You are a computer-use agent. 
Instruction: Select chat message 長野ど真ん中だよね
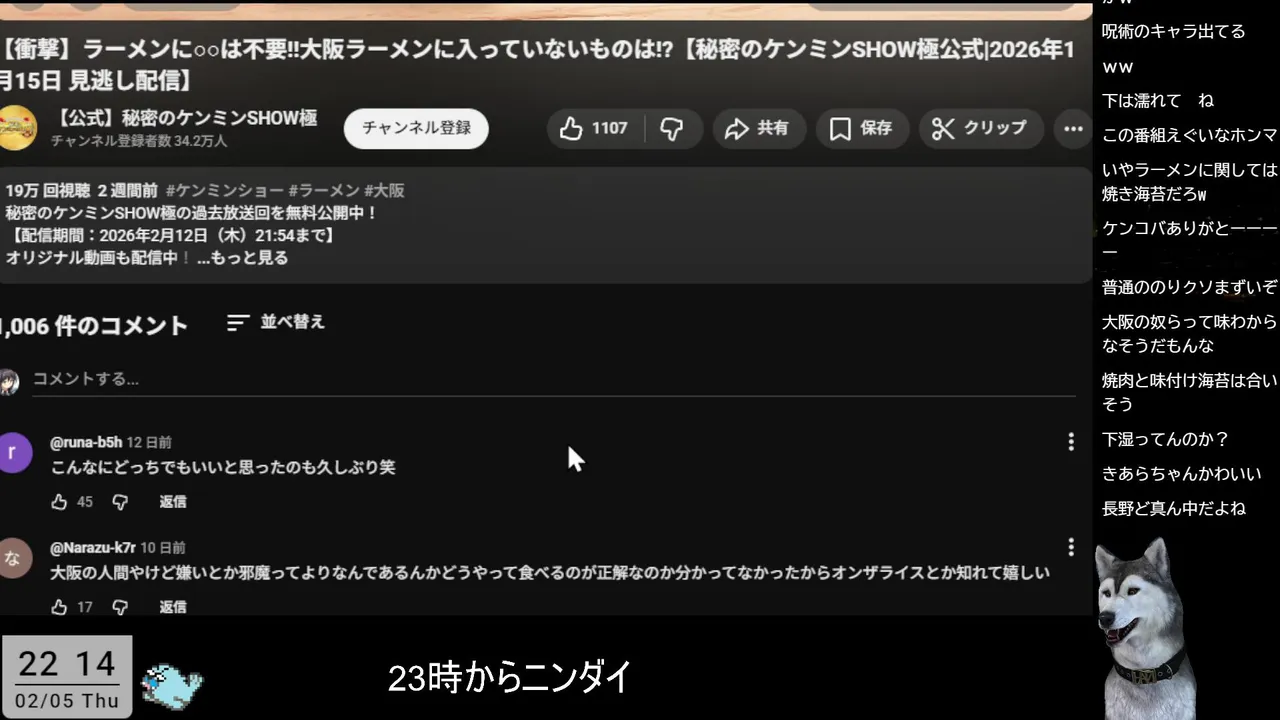click(1174, 508)
